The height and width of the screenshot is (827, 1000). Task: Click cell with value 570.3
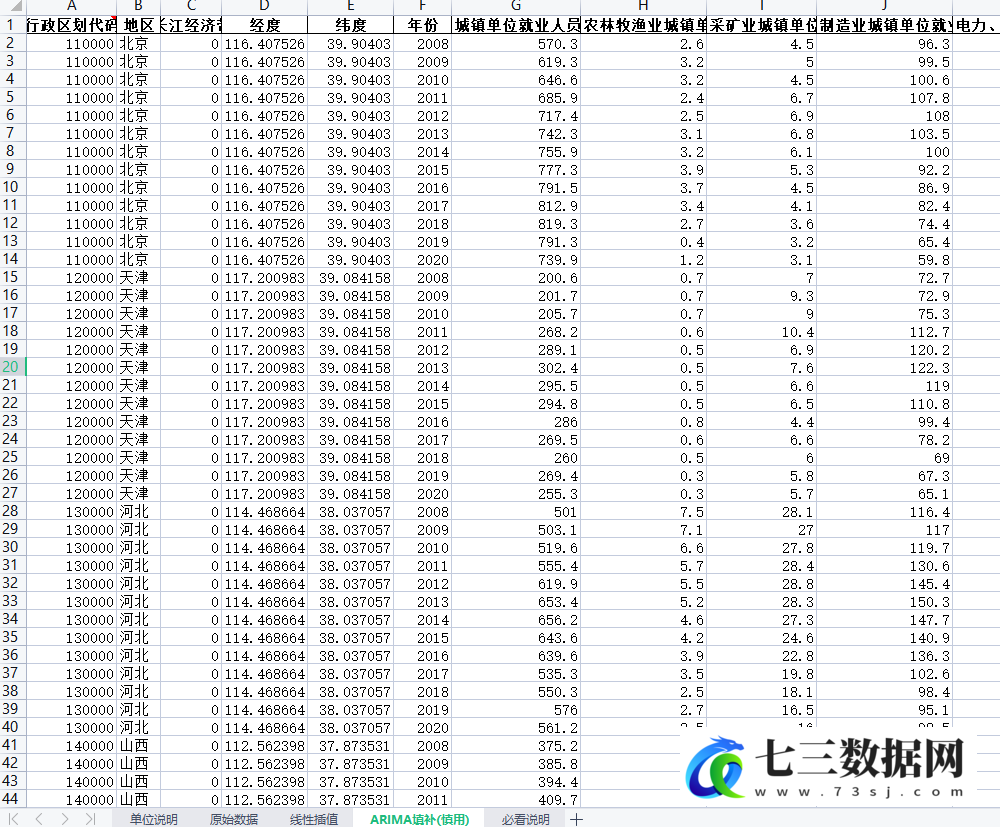[516, 44]
